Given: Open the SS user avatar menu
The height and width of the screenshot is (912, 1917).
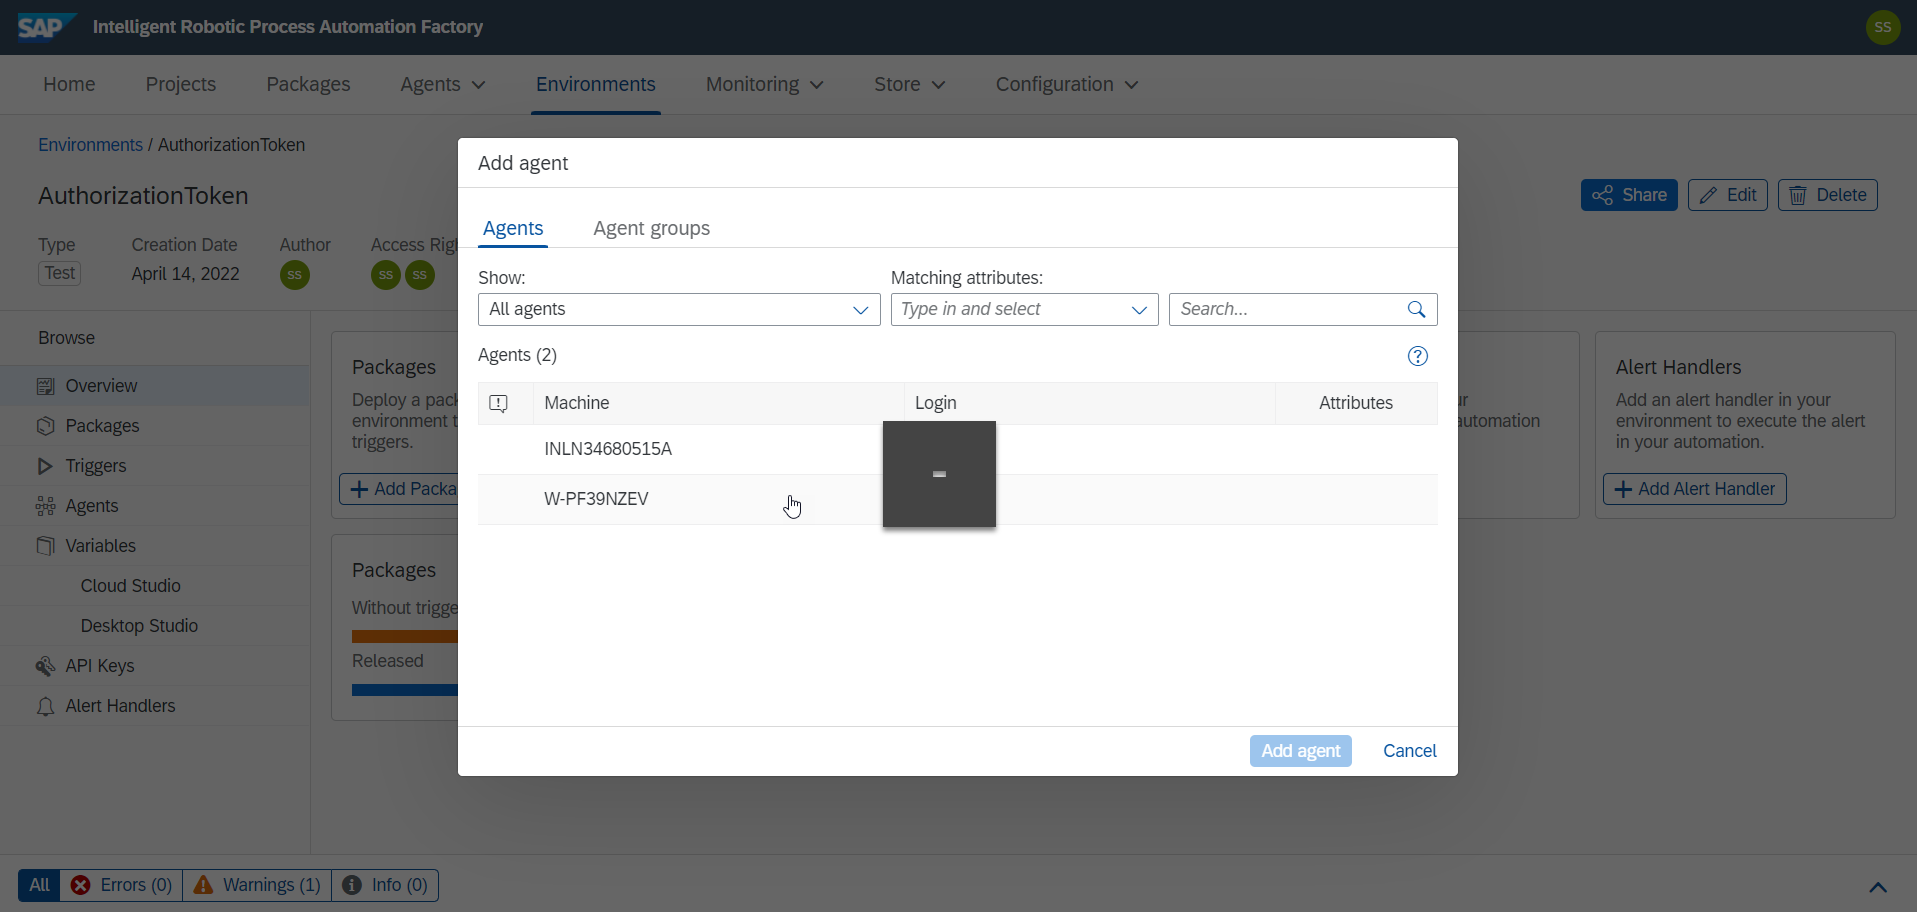Looking at the screenshot, I should [1883, 27].
